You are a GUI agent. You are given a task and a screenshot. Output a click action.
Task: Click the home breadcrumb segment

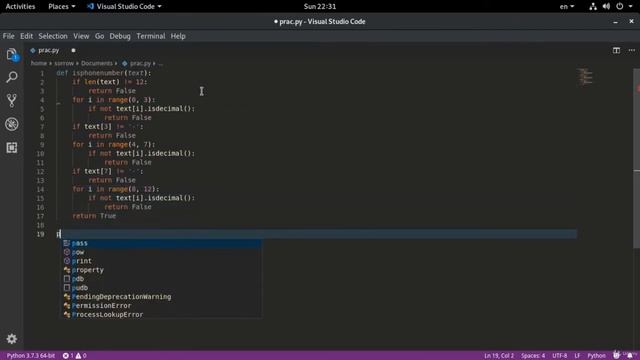click(x=39, y=63)
